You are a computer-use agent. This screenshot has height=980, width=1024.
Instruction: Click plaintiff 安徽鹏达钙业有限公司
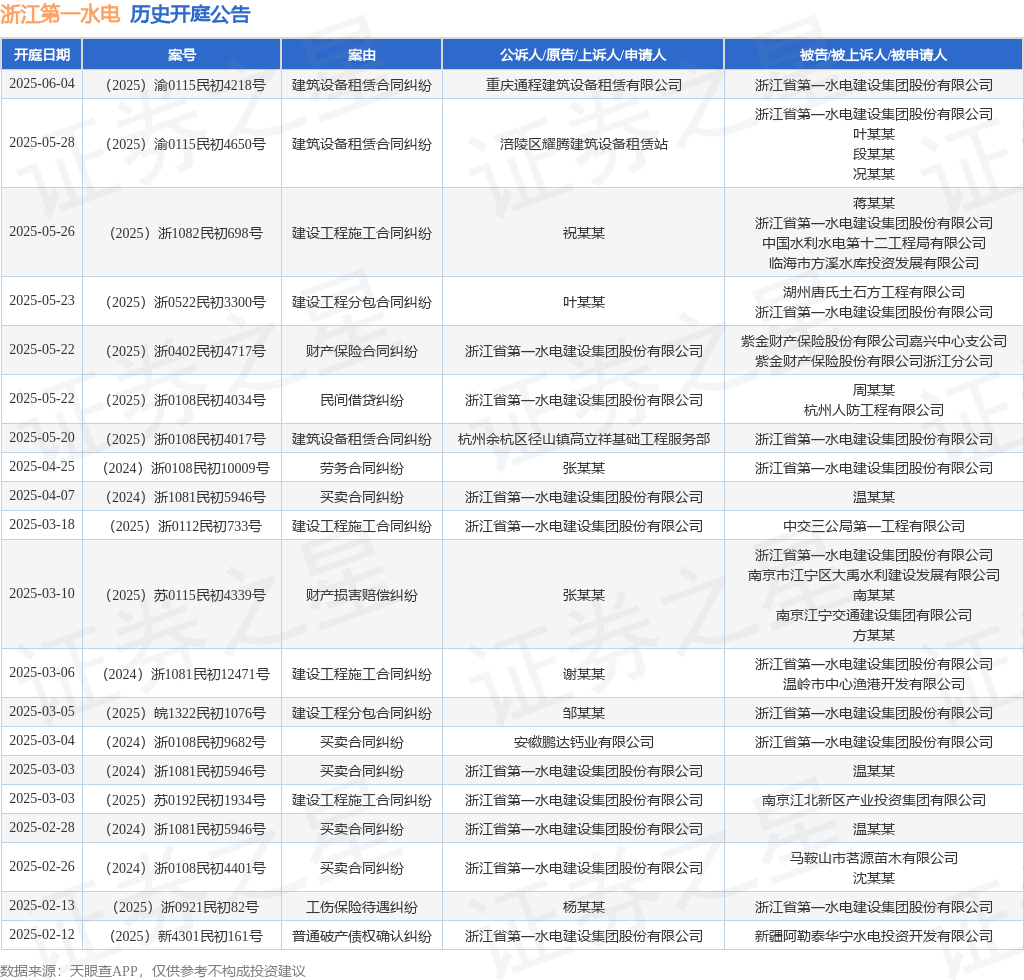[x=583, y=742]
